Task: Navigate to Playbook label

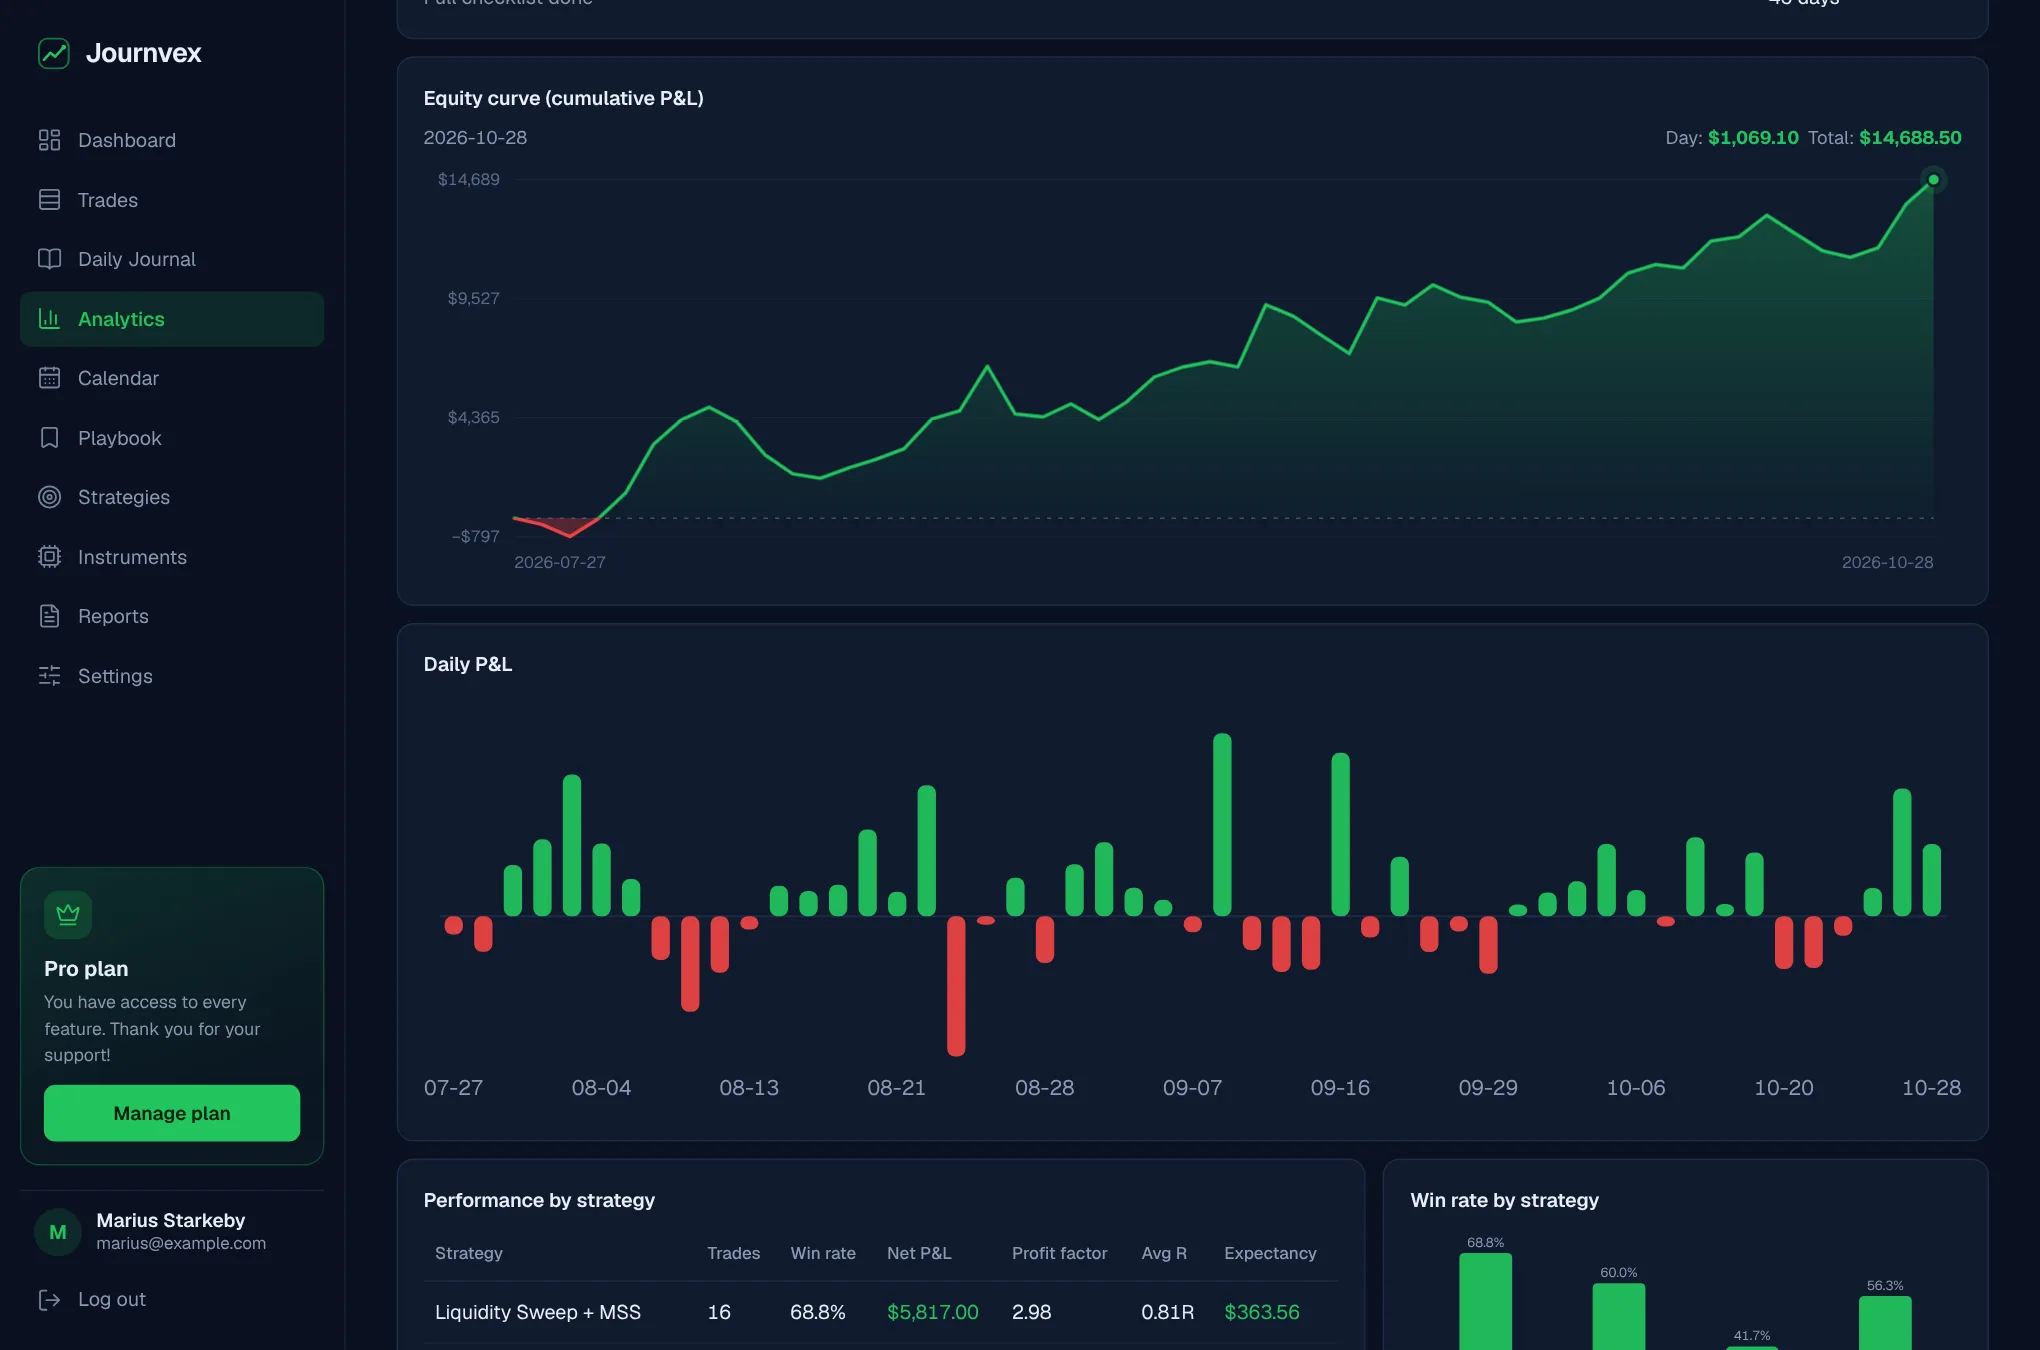Action: 120,438
